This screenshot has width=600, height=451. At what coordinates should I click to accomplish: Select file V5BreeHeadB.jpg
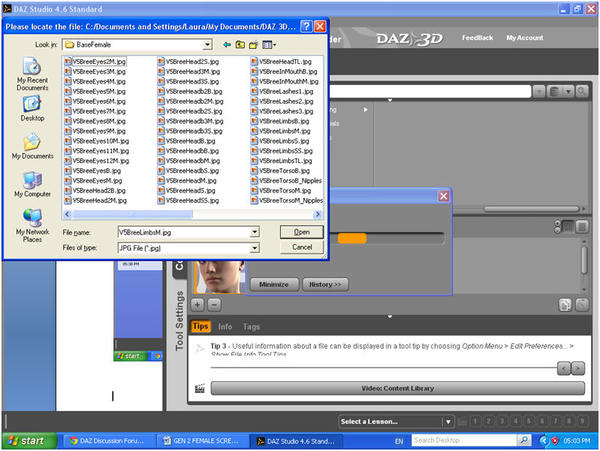186,141
